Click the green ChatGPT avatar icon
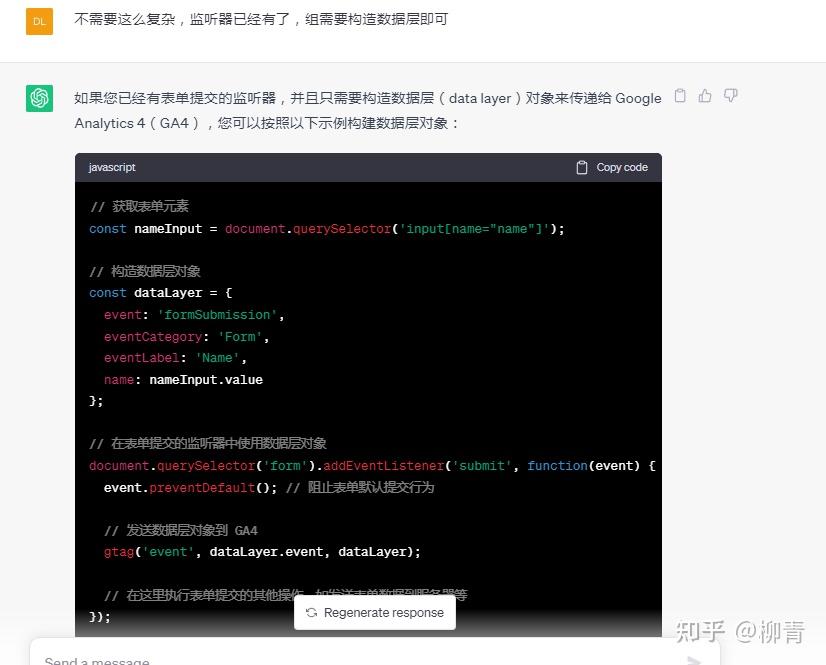Screen dimensions: 826x665 click(39, 100)
